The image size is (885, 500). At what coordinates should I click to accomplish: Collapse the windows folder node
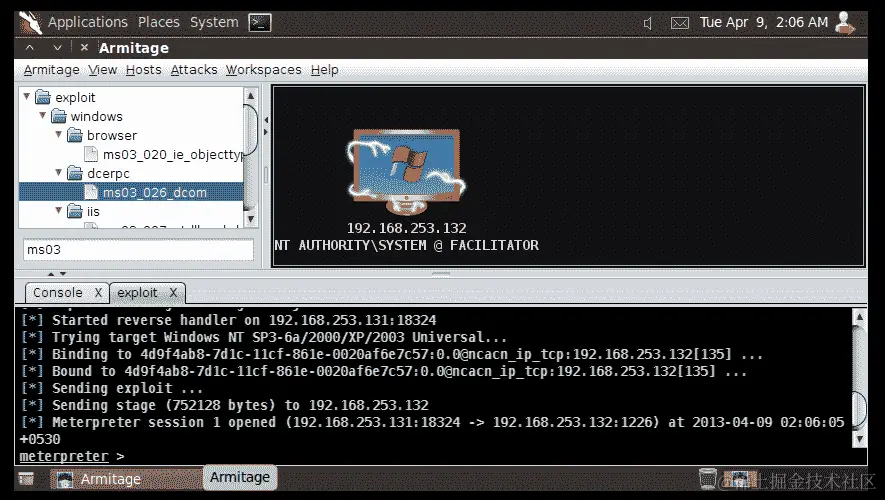(x=42, y=116)
